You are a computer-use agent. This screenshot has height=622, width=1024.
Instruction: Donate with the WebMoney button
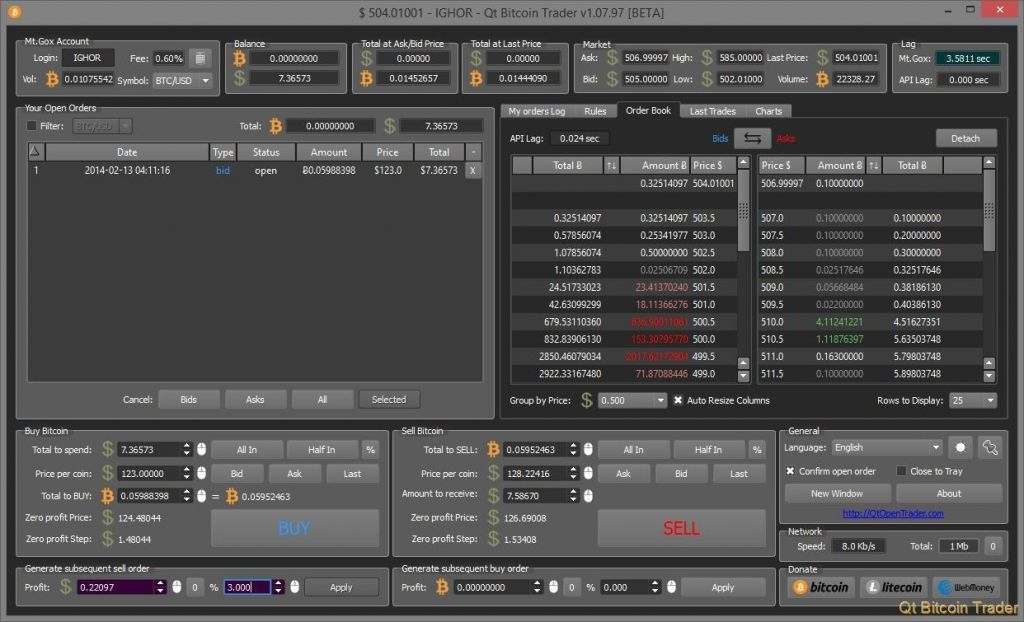pos(967,587)
